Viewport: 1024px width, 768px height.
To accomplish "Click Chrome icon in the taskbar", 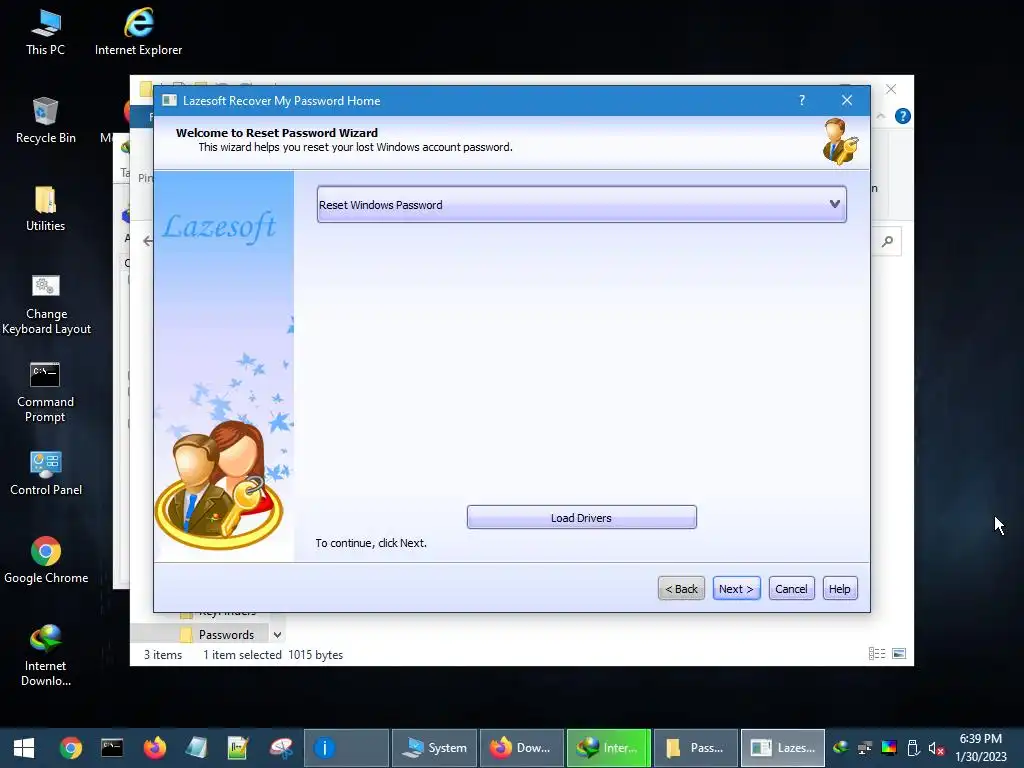I will pyautogui.click(x=71, y=748).
